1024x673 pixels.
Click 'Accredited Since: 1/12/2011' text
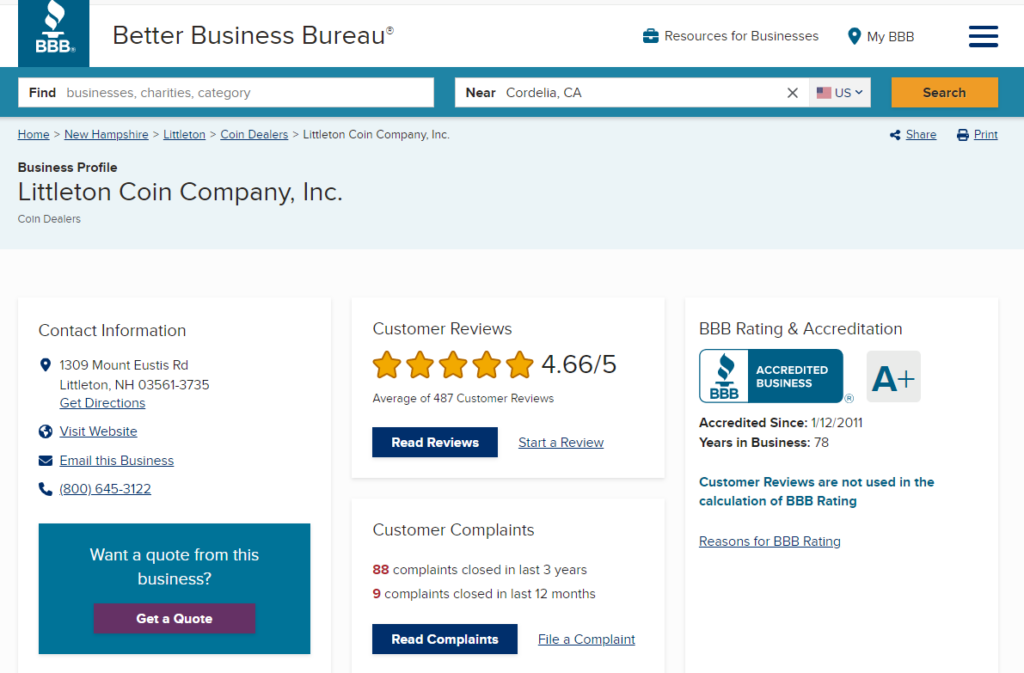[781, 423]
